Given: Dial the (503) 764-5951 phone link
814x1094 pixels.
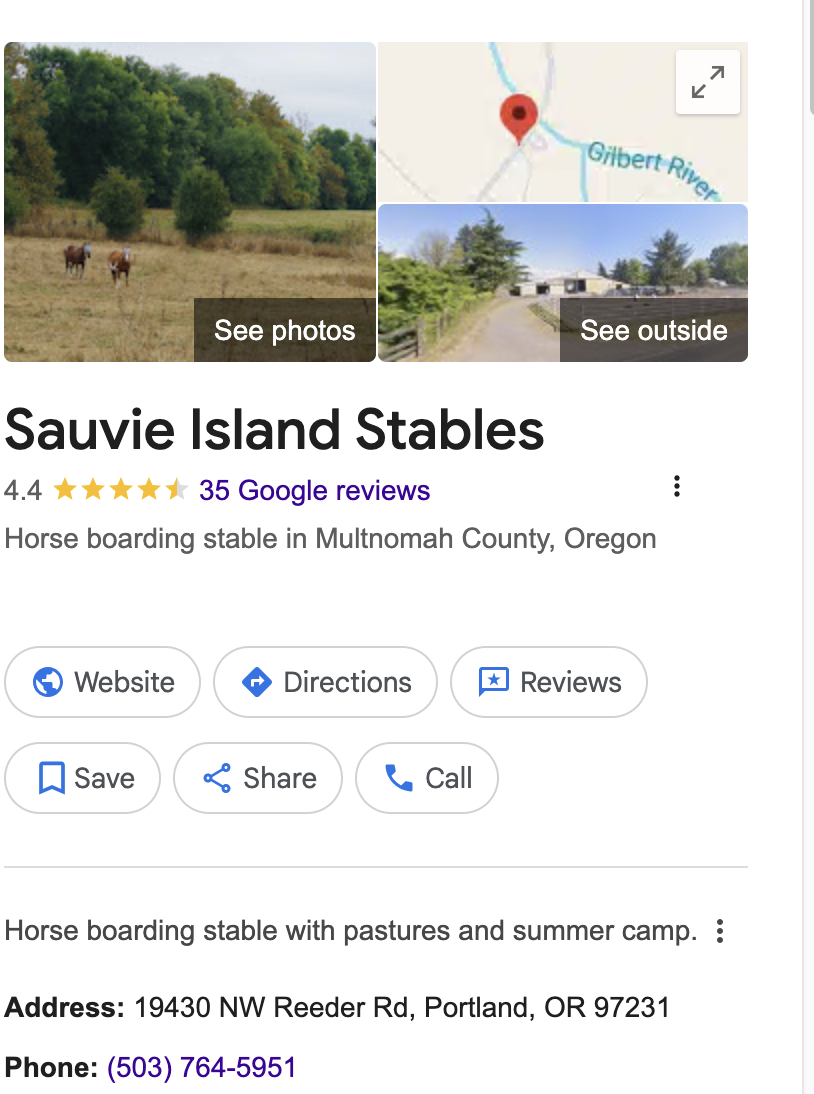Looking at the screenshot, I should click(x=202, y=1067).
